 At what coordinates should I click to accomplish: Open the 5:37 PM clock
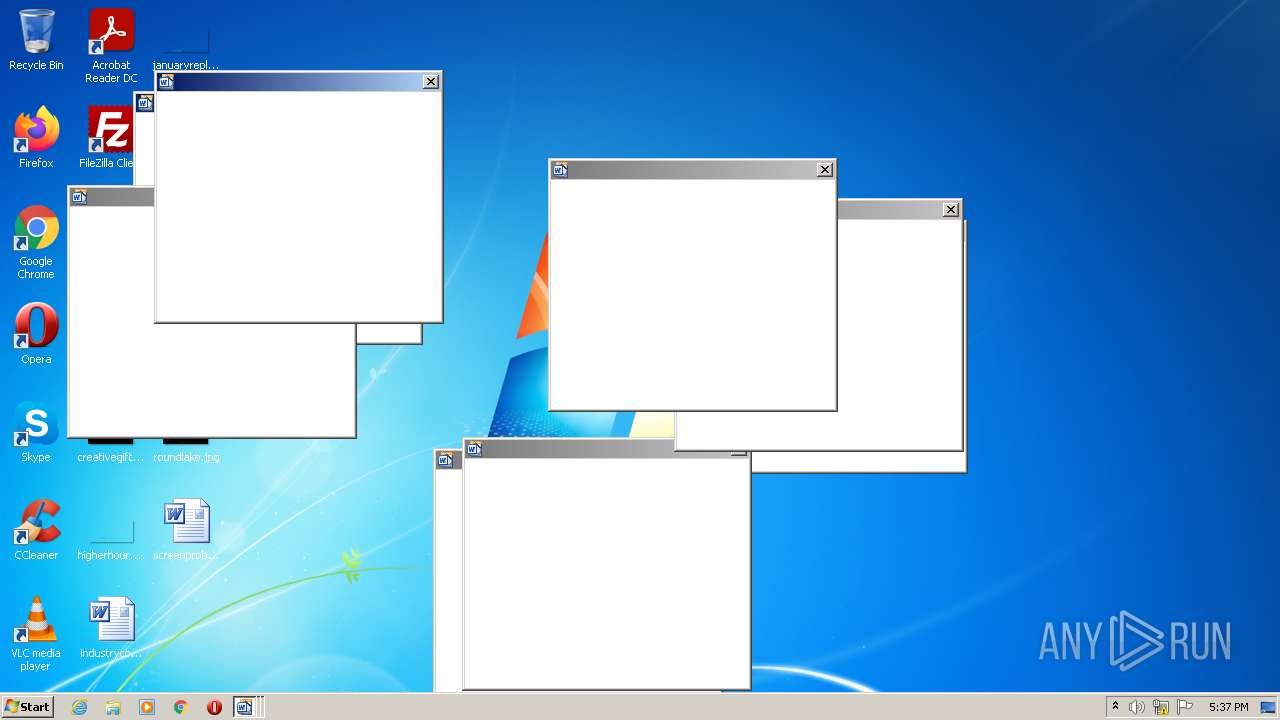click(1228, 707)
